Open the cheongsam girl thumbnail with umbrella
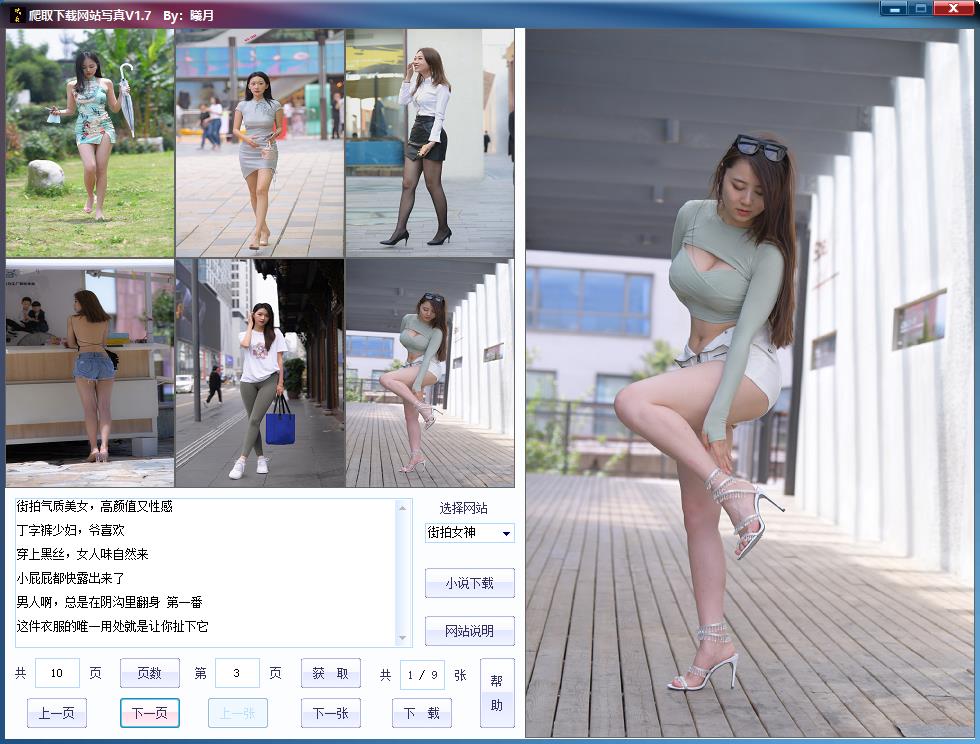This screenshot has width=980, height=744. 89,141
